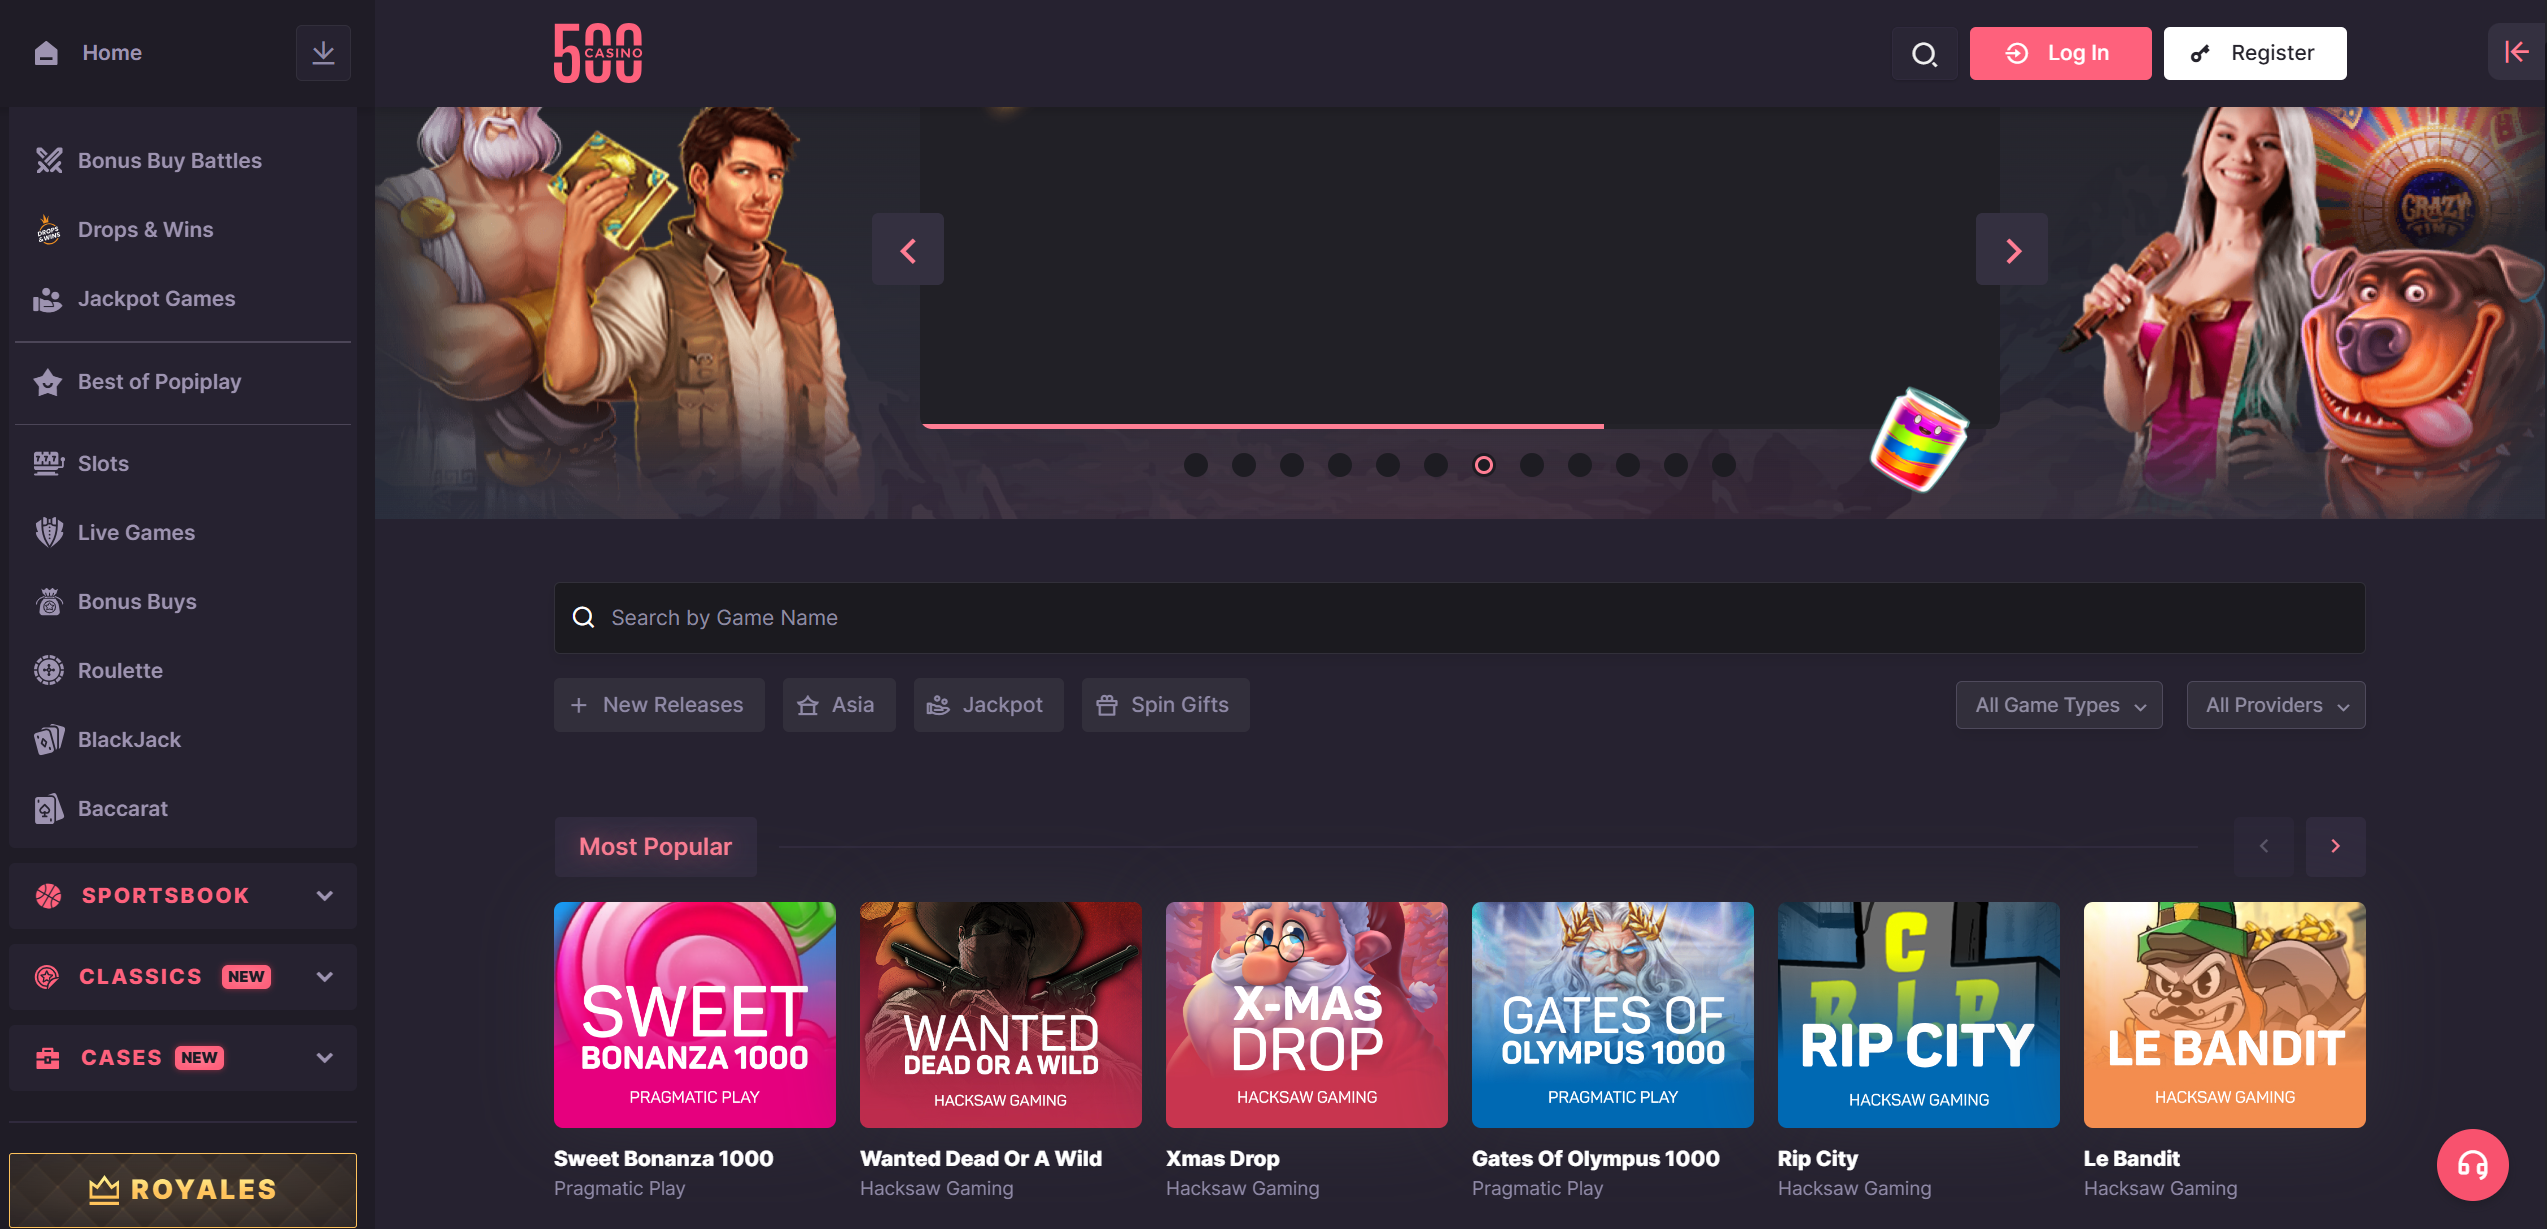Focus the Search by Game Name field
This screenshot has height=1229, width=2547.
point(1460,618)
